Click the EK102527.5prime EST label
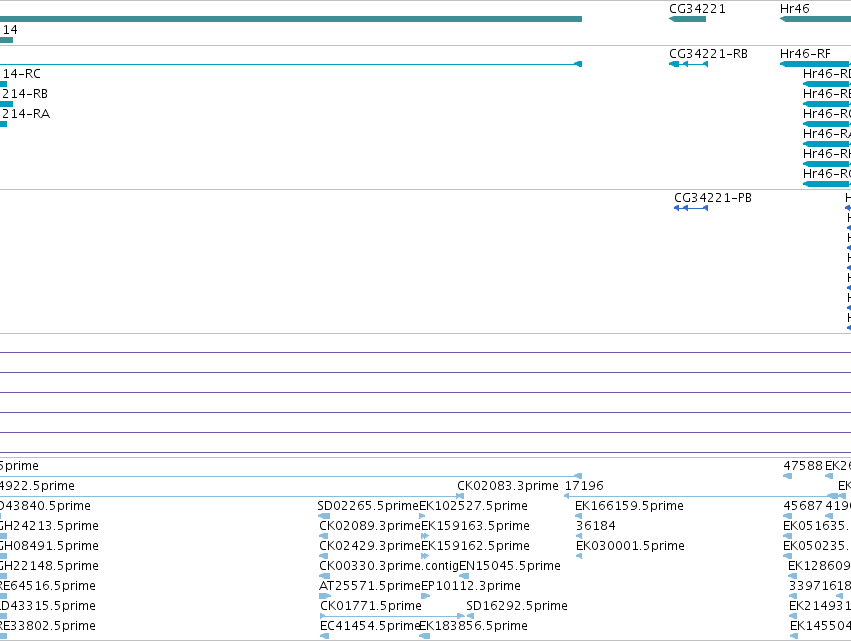Image resolution: width=851 pixels, height=641 pixels. [x=473, y=506]
